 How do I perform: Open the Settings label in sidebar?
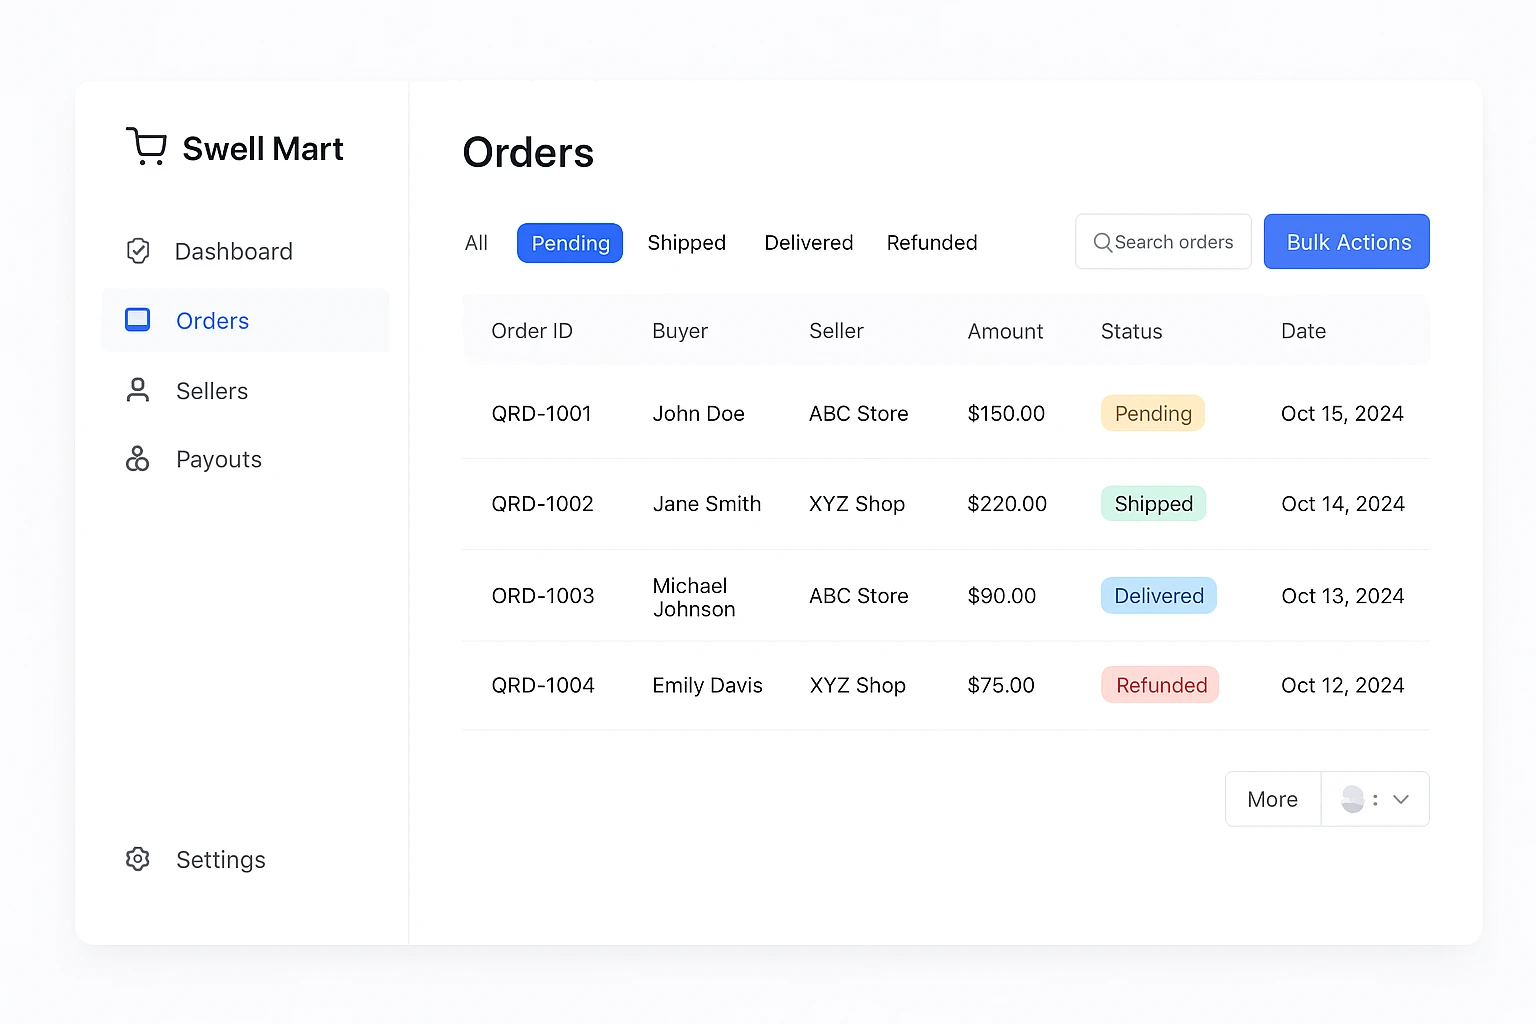click(221, 860)
